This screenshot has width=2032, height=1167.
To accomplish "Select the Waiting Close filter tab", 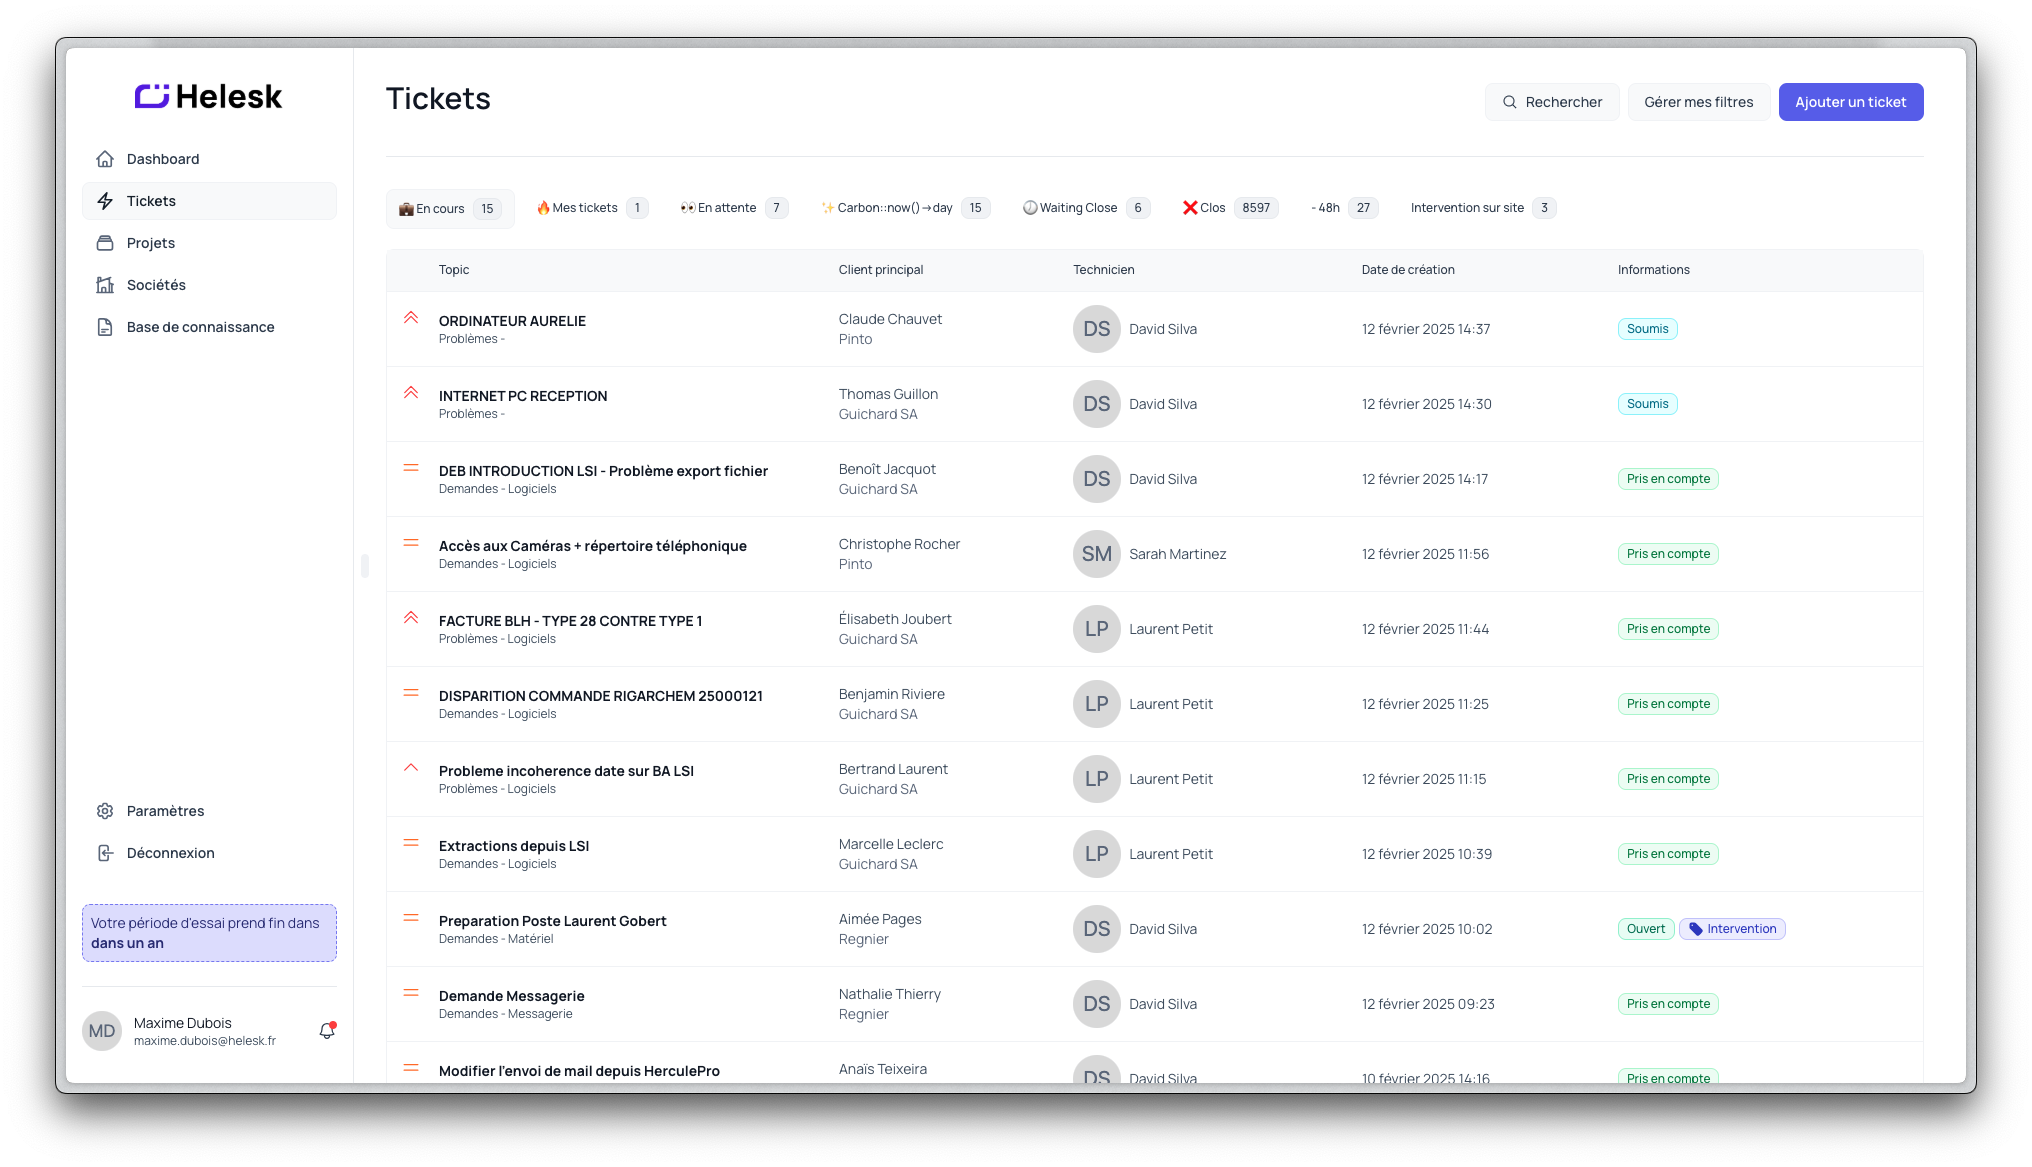I will tap(1085, 208).
